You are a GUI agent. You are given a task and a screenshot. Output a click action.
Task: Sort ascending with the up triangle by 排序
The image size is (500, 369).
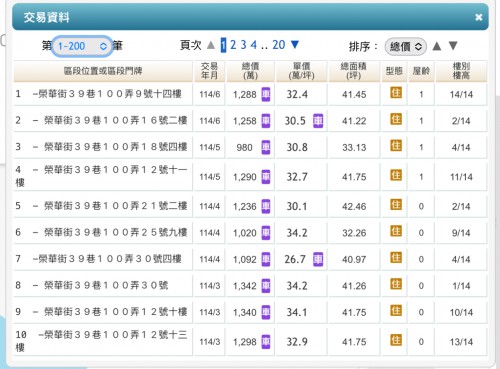point(437,46)
